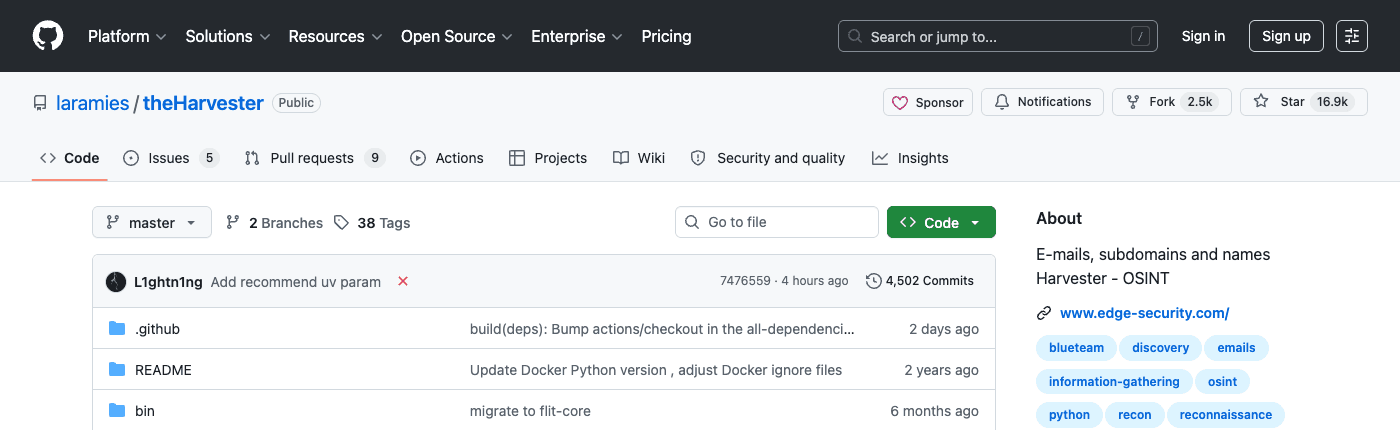Screen dimensions: 1400x430
Task: Switch to the Issues tab
Action: (171, 158)
